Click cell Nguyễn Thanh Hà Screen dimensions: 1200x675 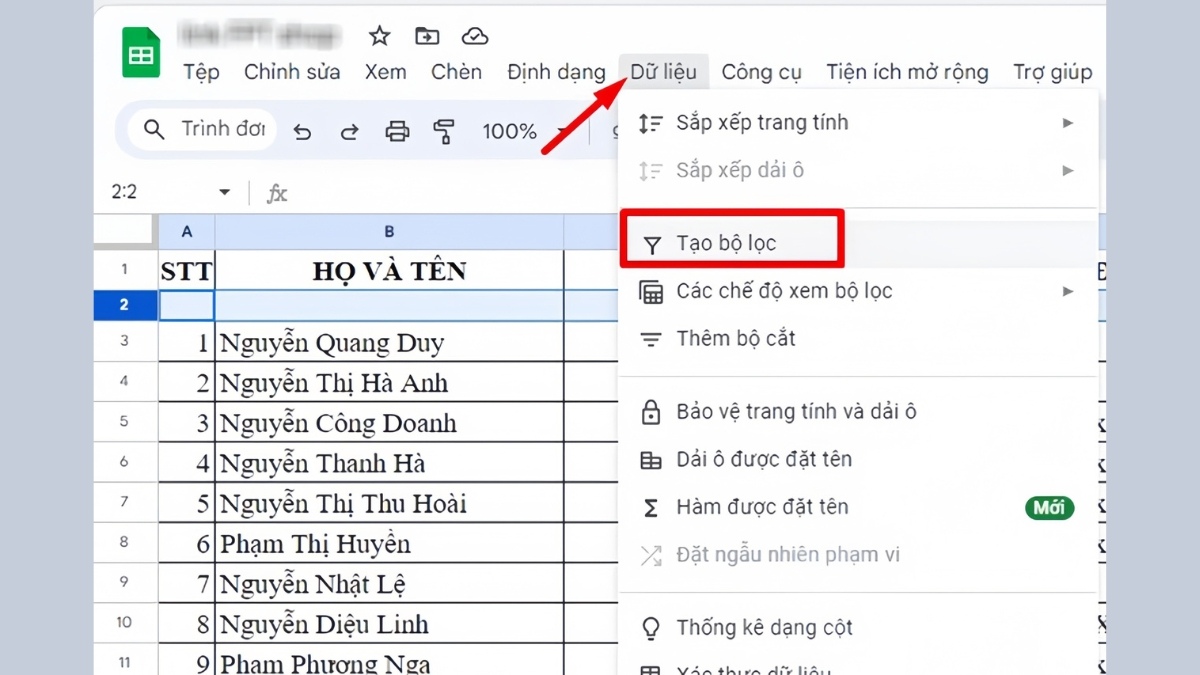[x=389, y=463]
